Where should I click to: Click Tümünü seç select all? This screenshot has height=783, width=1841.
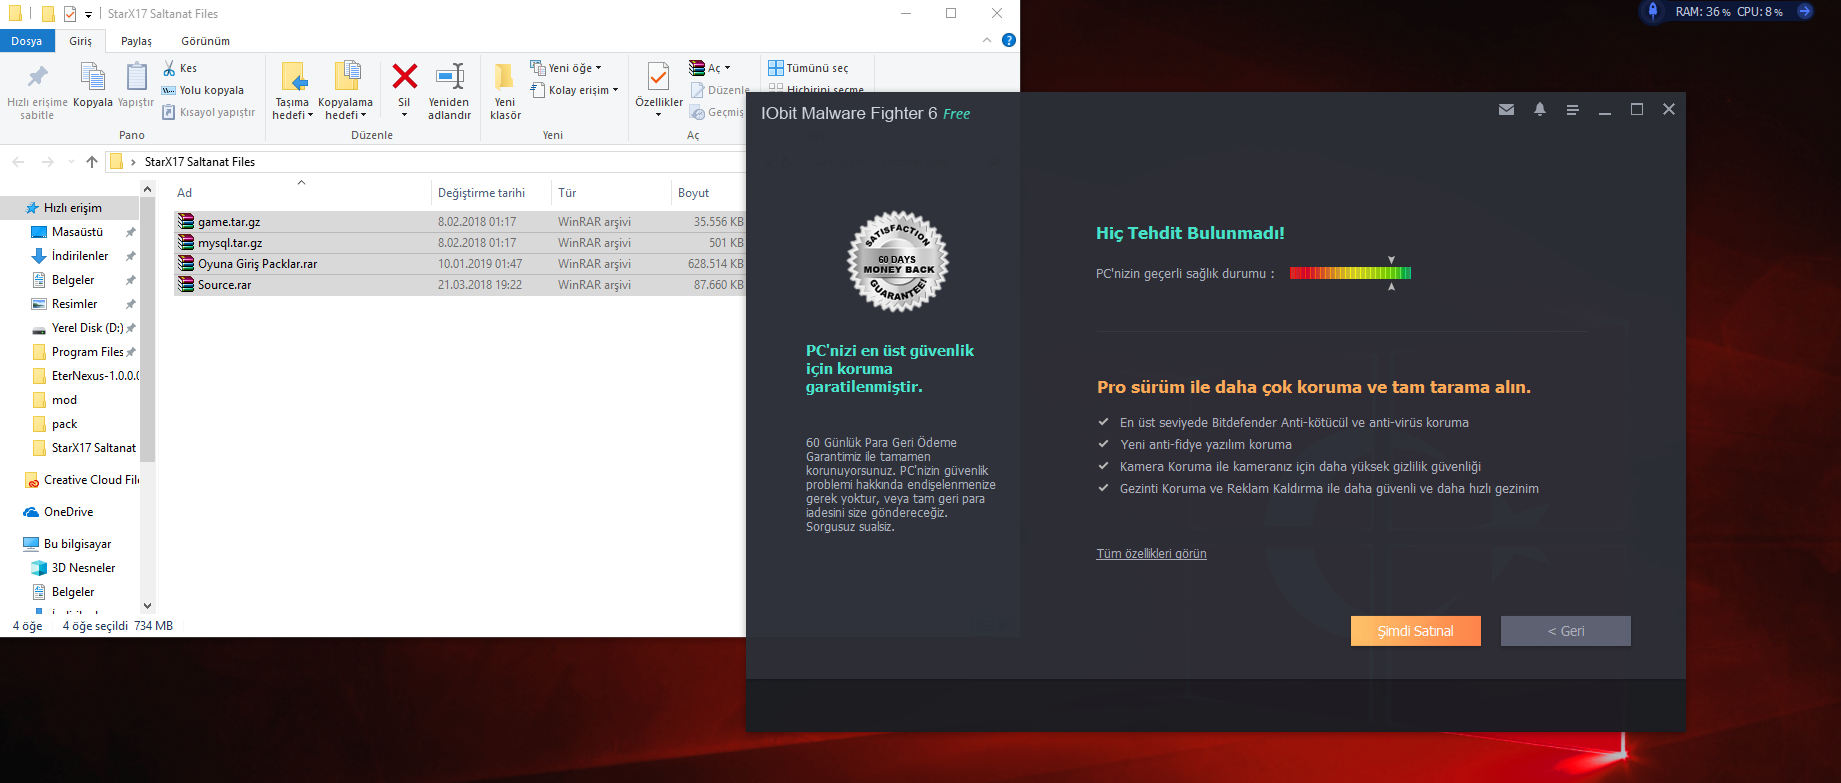coord(808,68)
